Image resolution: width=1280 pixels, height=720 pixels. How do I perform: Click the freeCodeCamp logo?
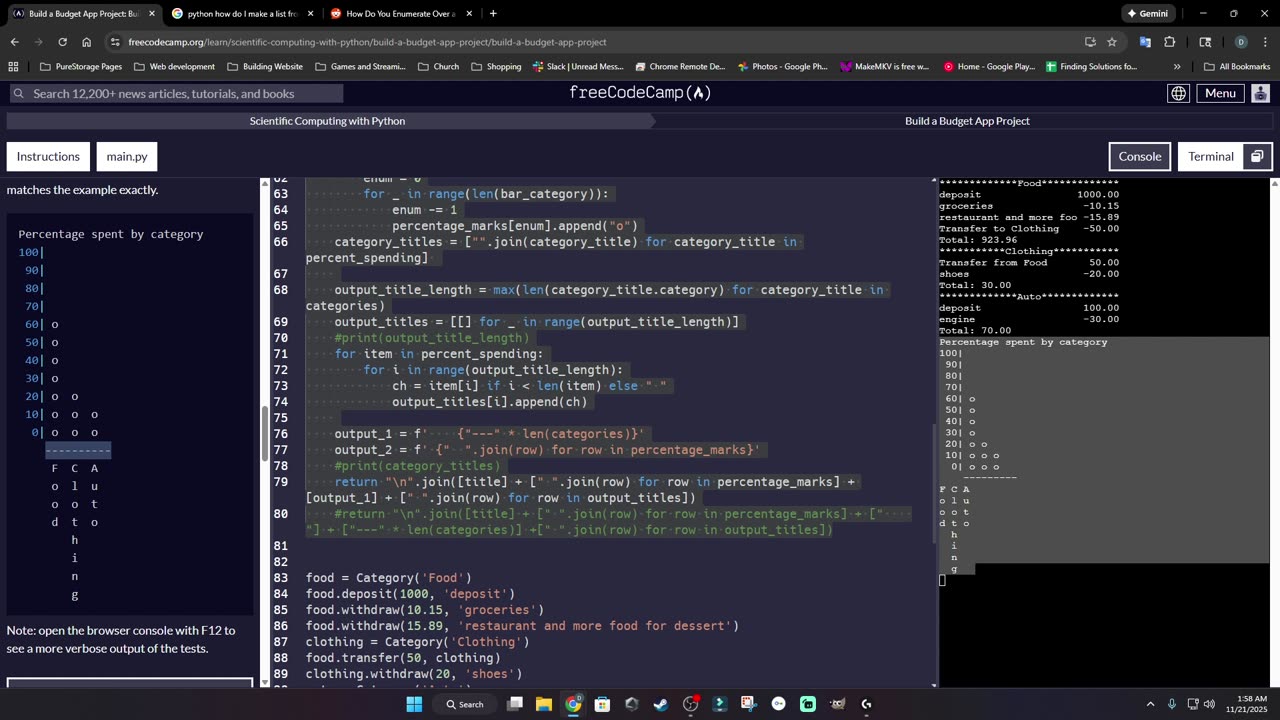point(640,93)
